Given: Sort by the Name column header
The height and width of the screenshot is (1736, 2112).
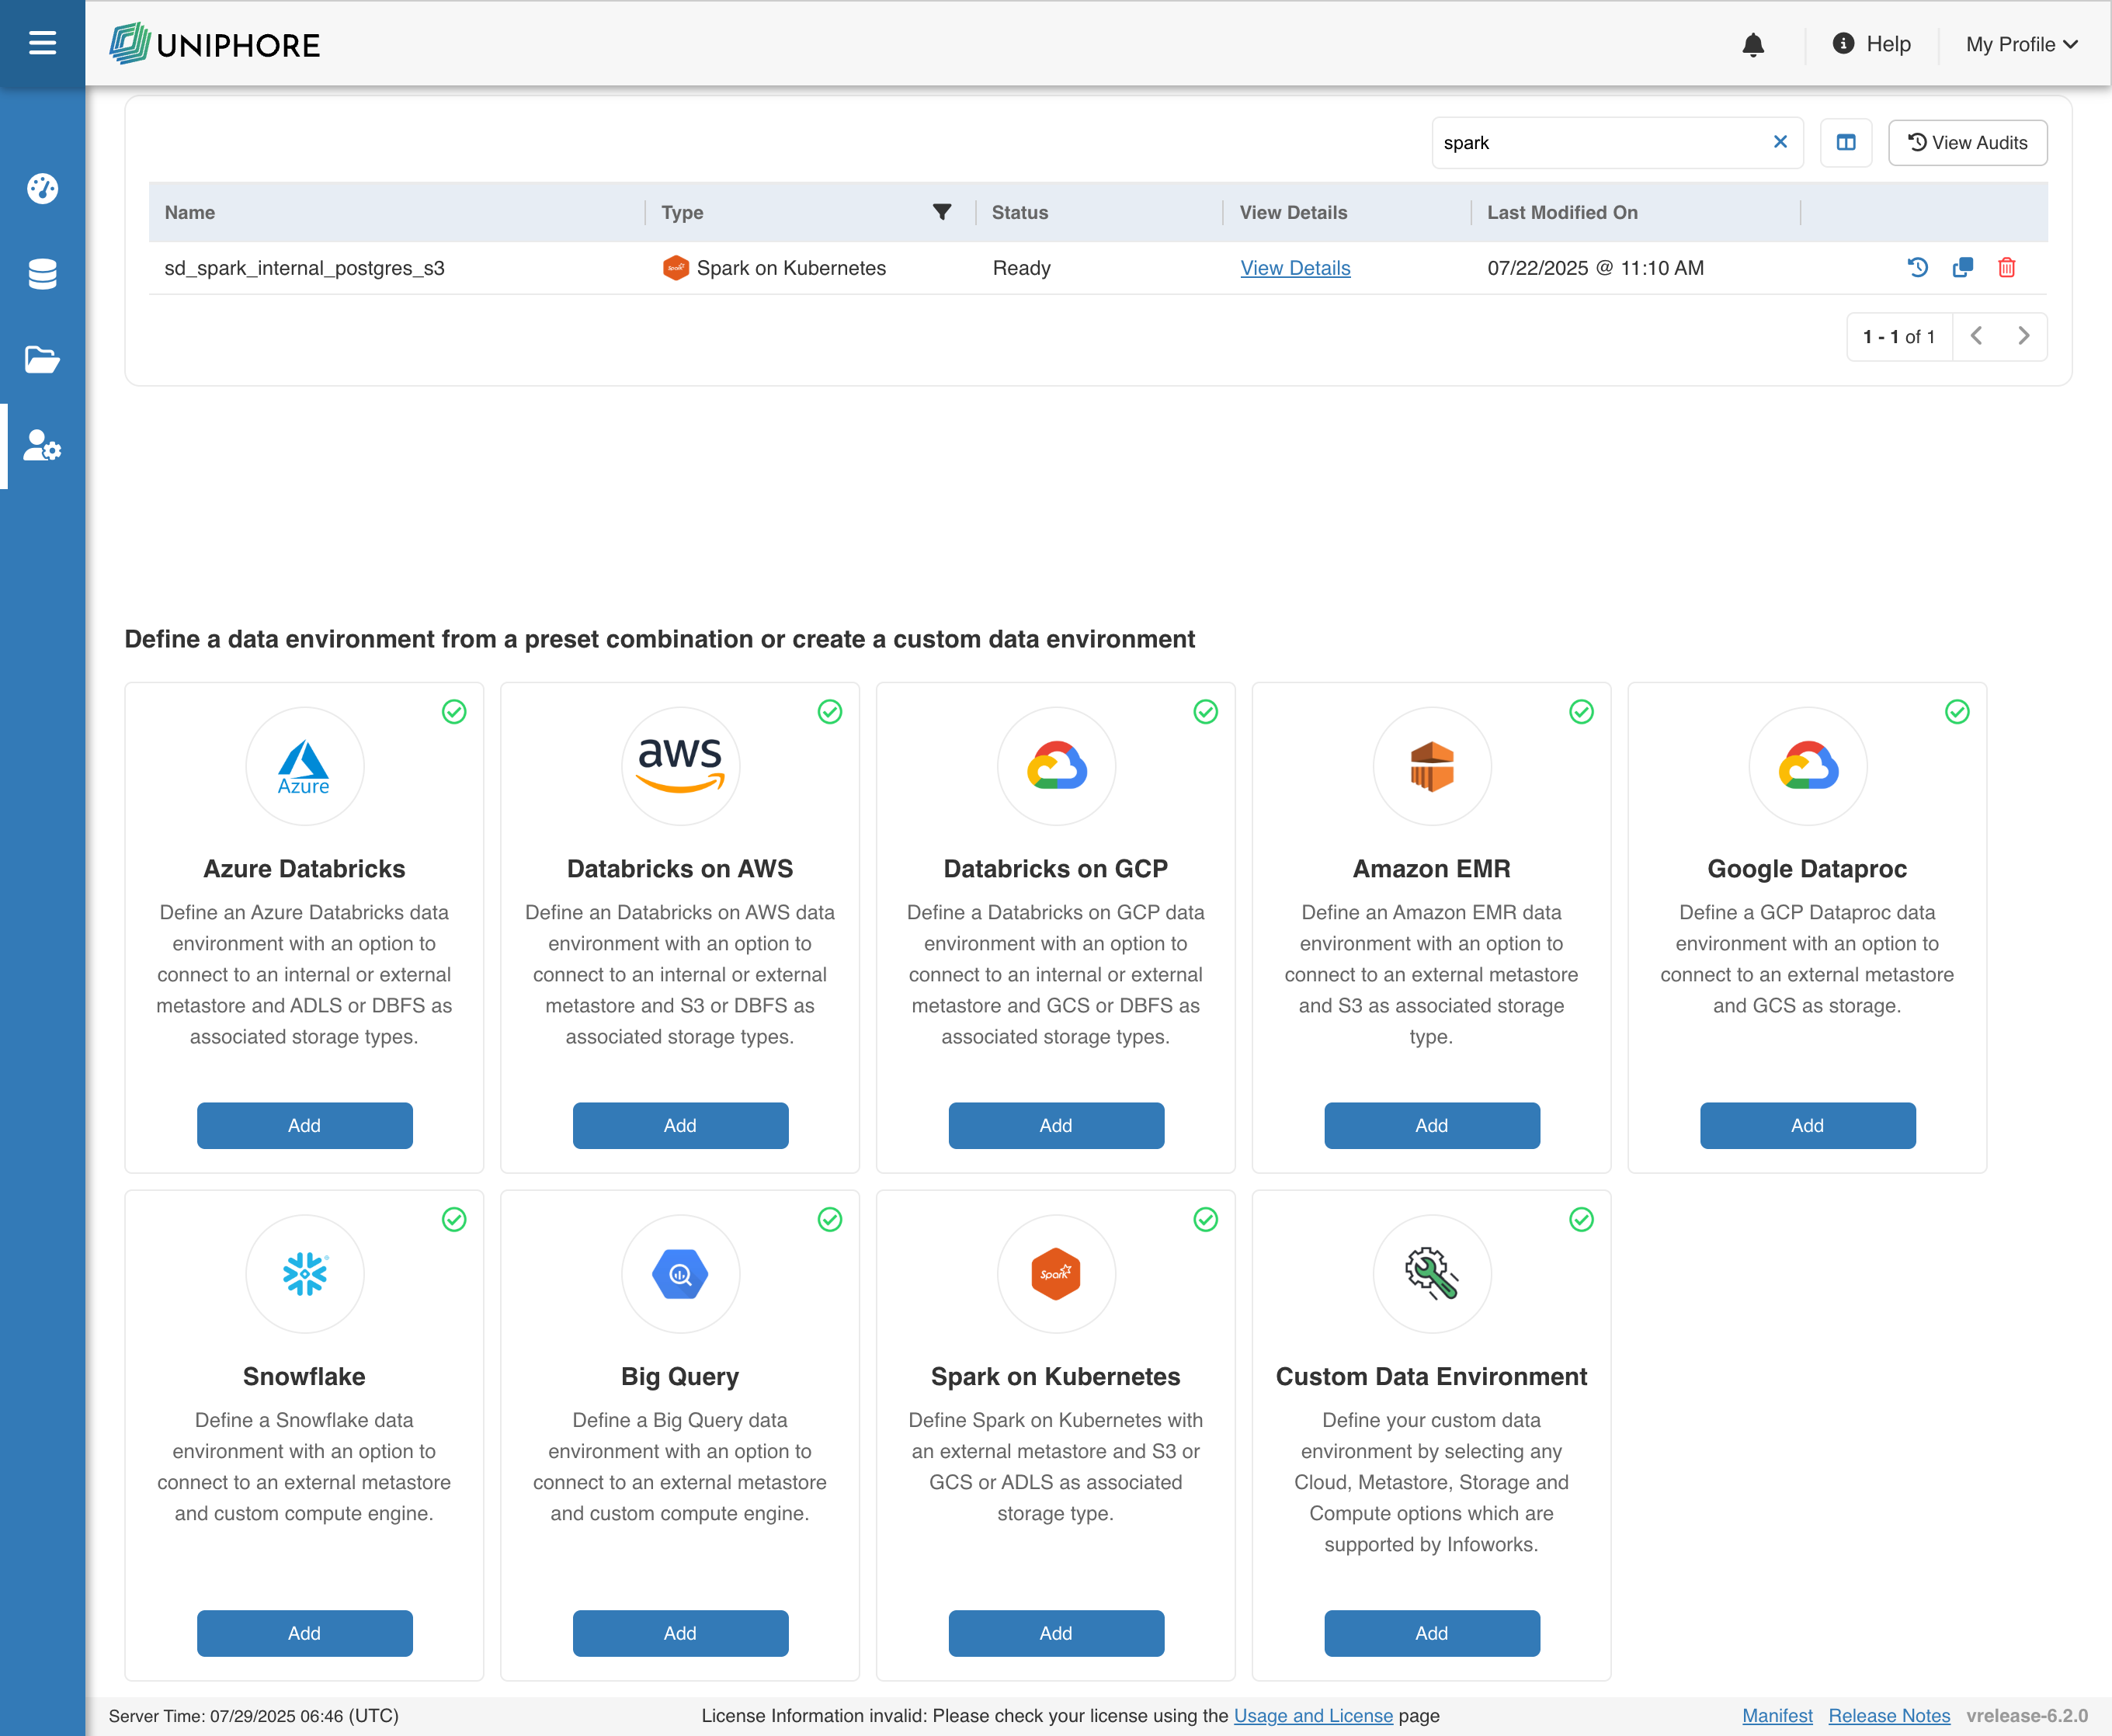Looking at the screenshot, I should point(190,212).
